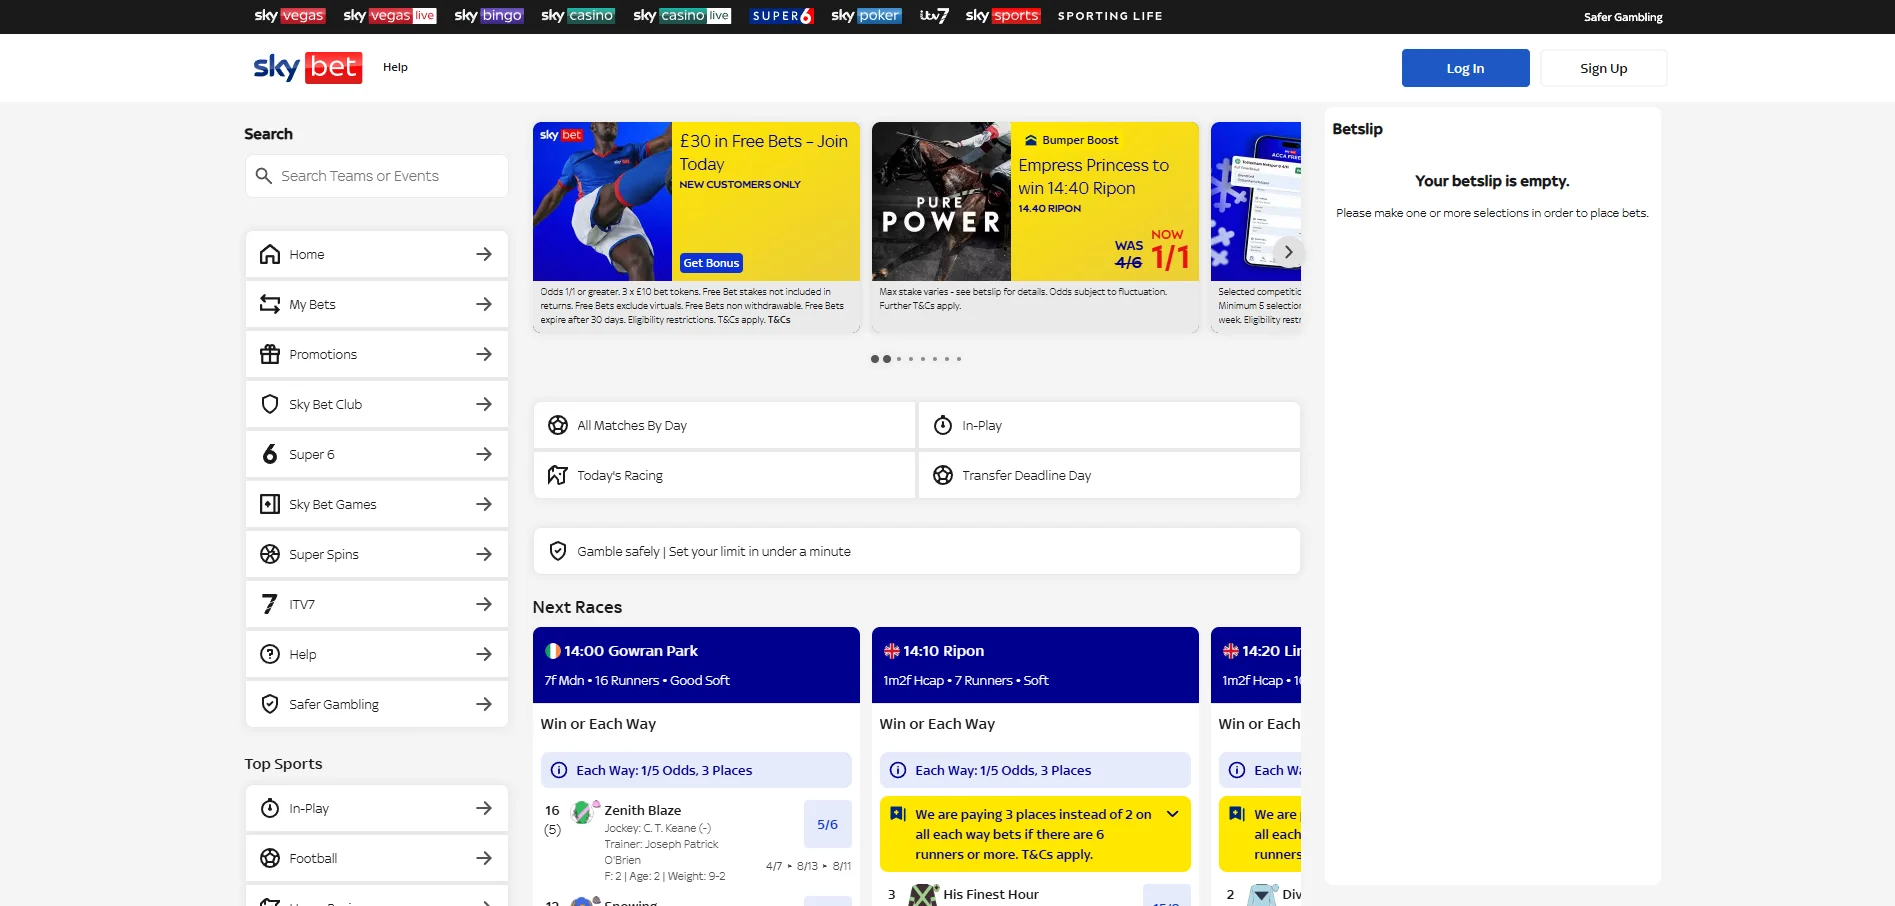Open Super 6 logo in top bar
Image resolution: width=1895 pixels, height=906 pixels.
click(782, 16)
